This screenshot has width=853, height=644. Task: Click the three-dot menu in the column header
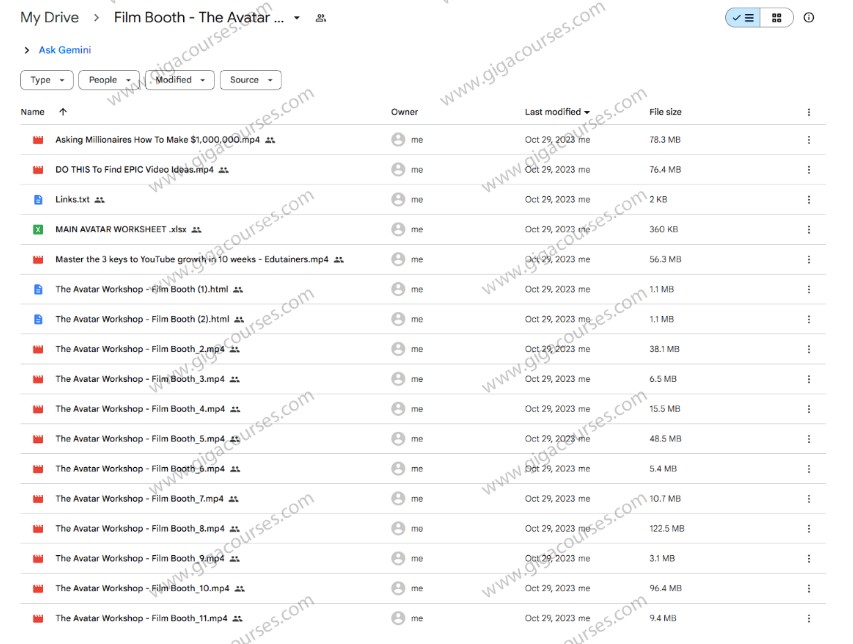pos(809,112)
